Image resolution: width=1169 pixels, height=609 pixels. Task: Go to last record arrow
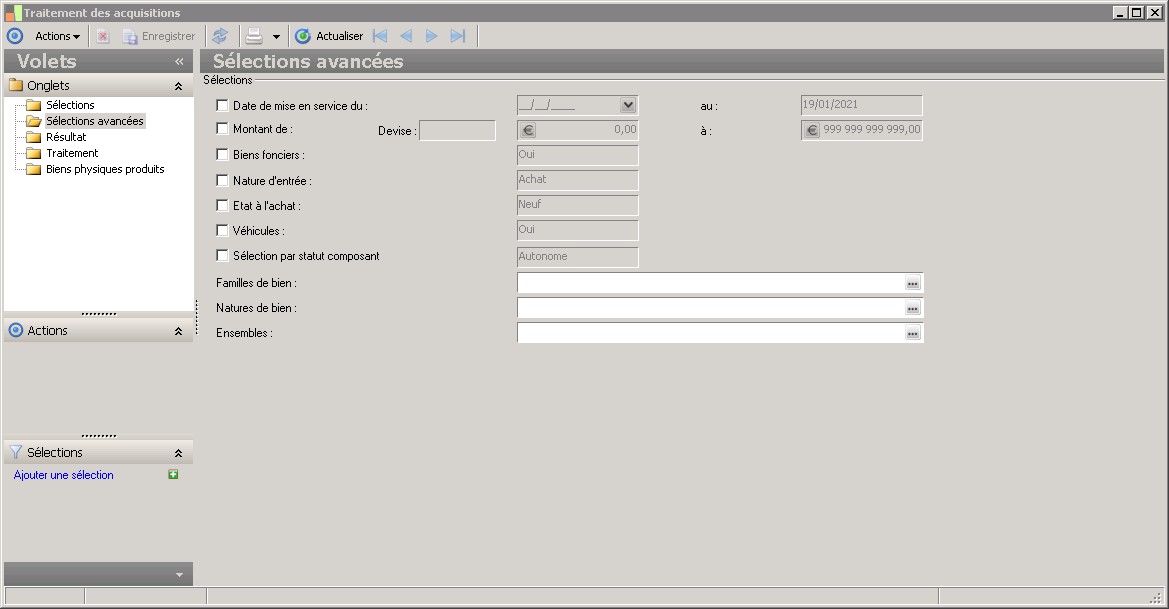point(458,36)
